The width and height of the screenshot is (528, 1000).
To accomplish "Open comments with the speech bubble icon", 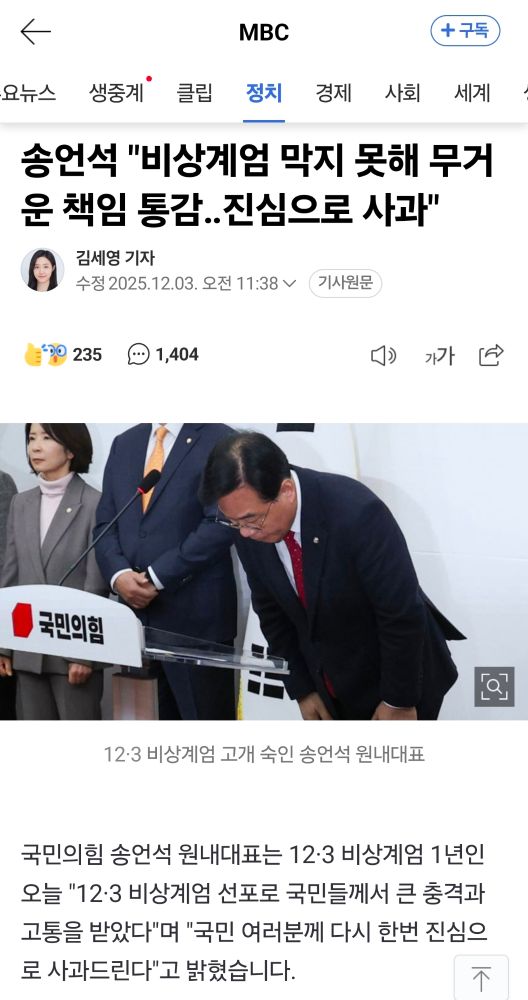I will [x=138, y=355].
